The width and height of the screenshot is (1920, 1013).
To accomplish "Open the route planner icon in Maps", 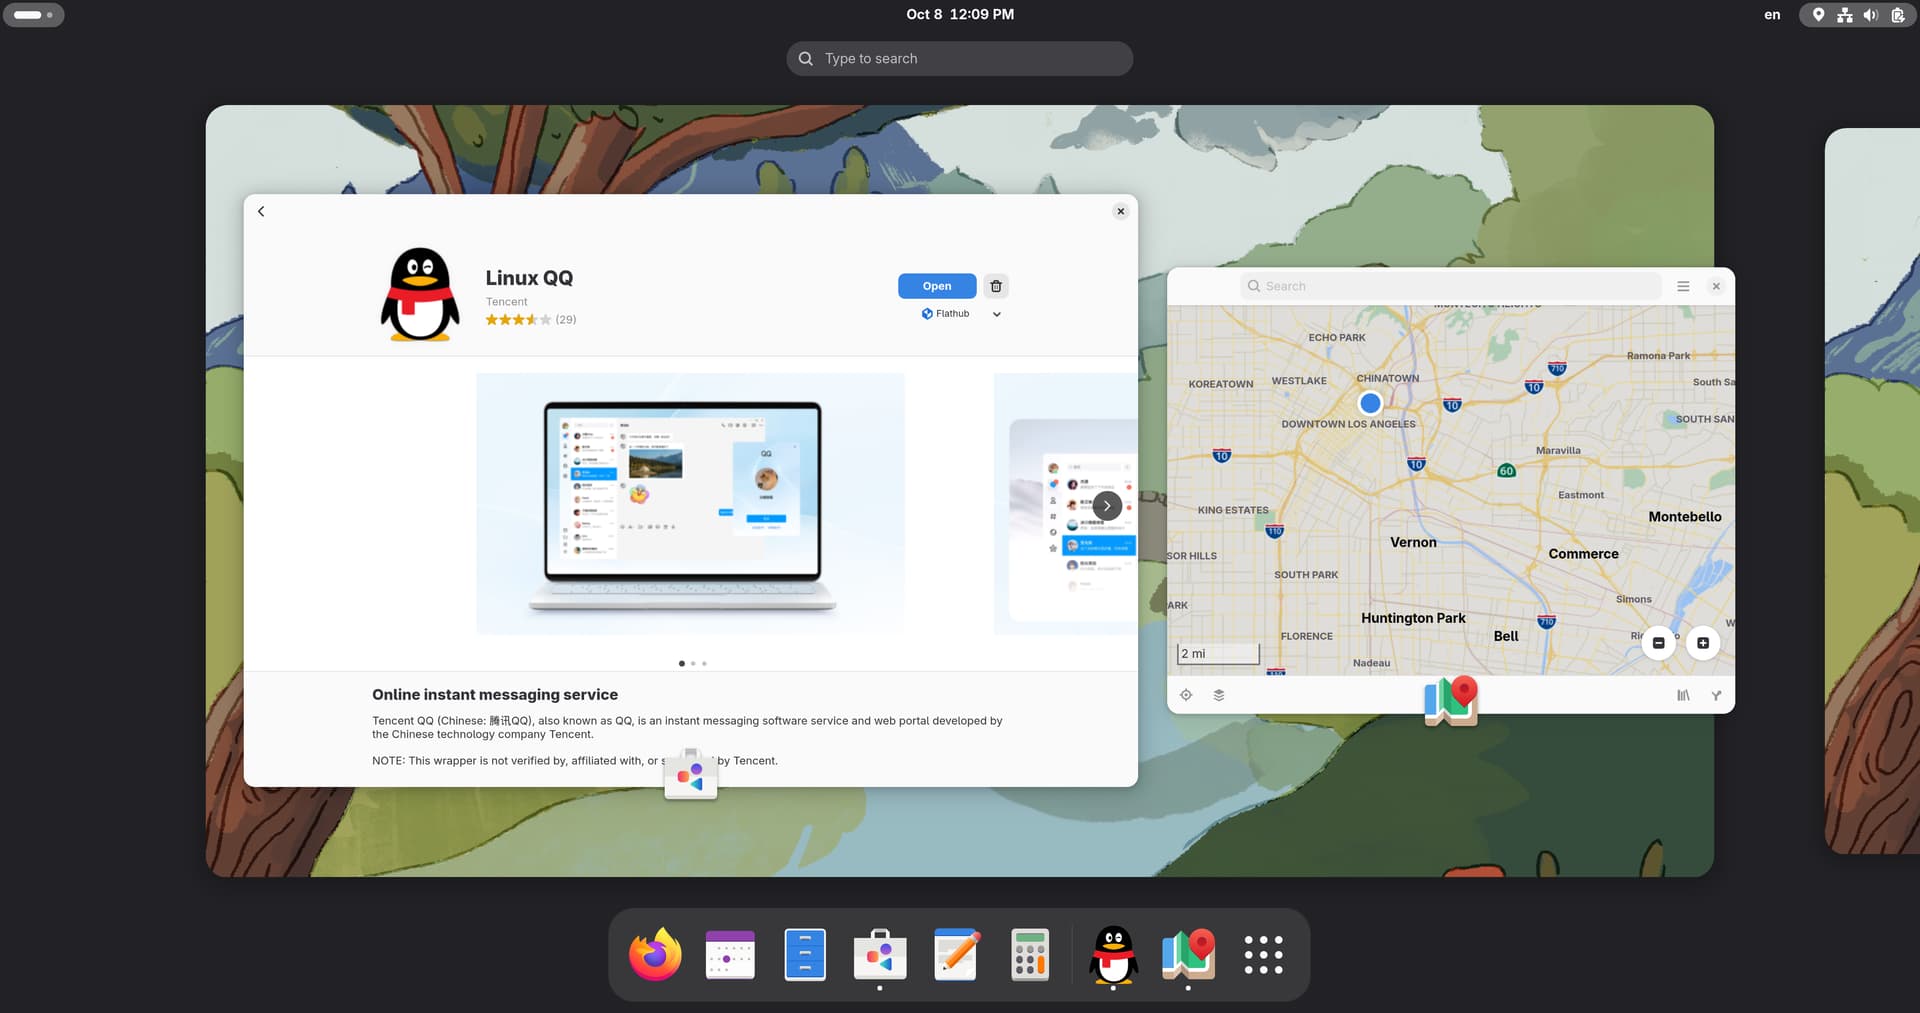I will pyautogui.click(x=1716, y=695).
